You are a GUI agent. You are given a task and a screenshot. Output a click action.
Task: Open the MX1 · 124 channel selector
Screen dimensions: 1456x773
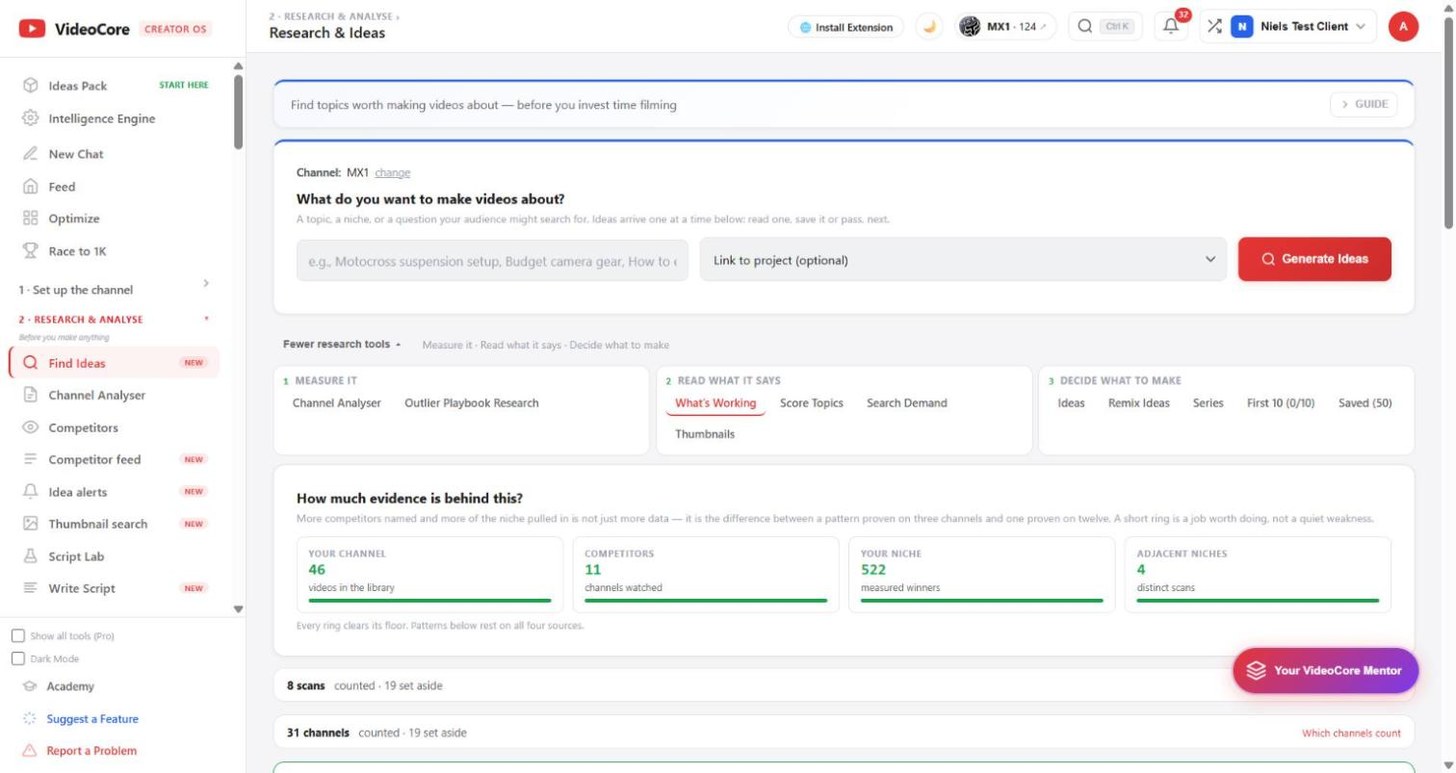tap(1004, 27)
